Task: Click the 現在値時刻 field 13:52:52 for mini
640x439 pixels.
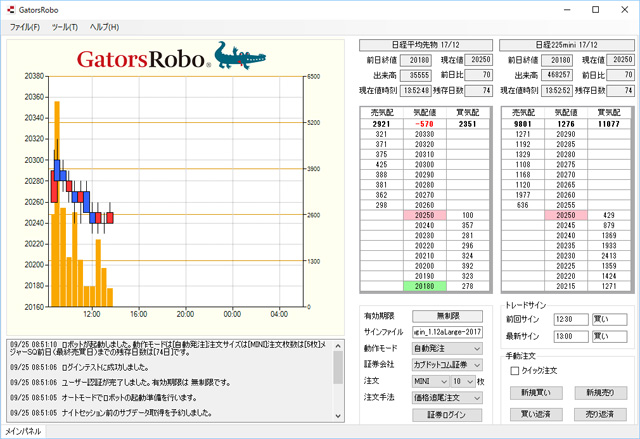Action: 557,91
